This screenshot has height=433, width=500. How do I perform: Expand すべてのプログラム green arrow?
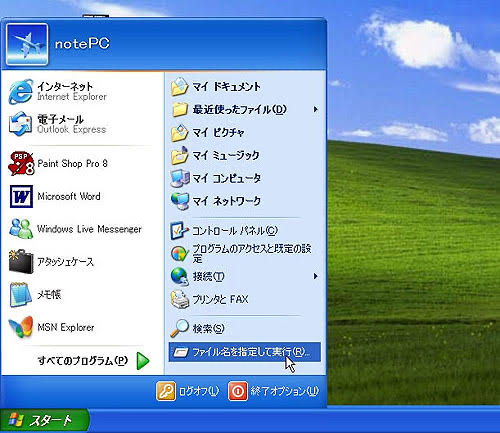tap(143, 361)
